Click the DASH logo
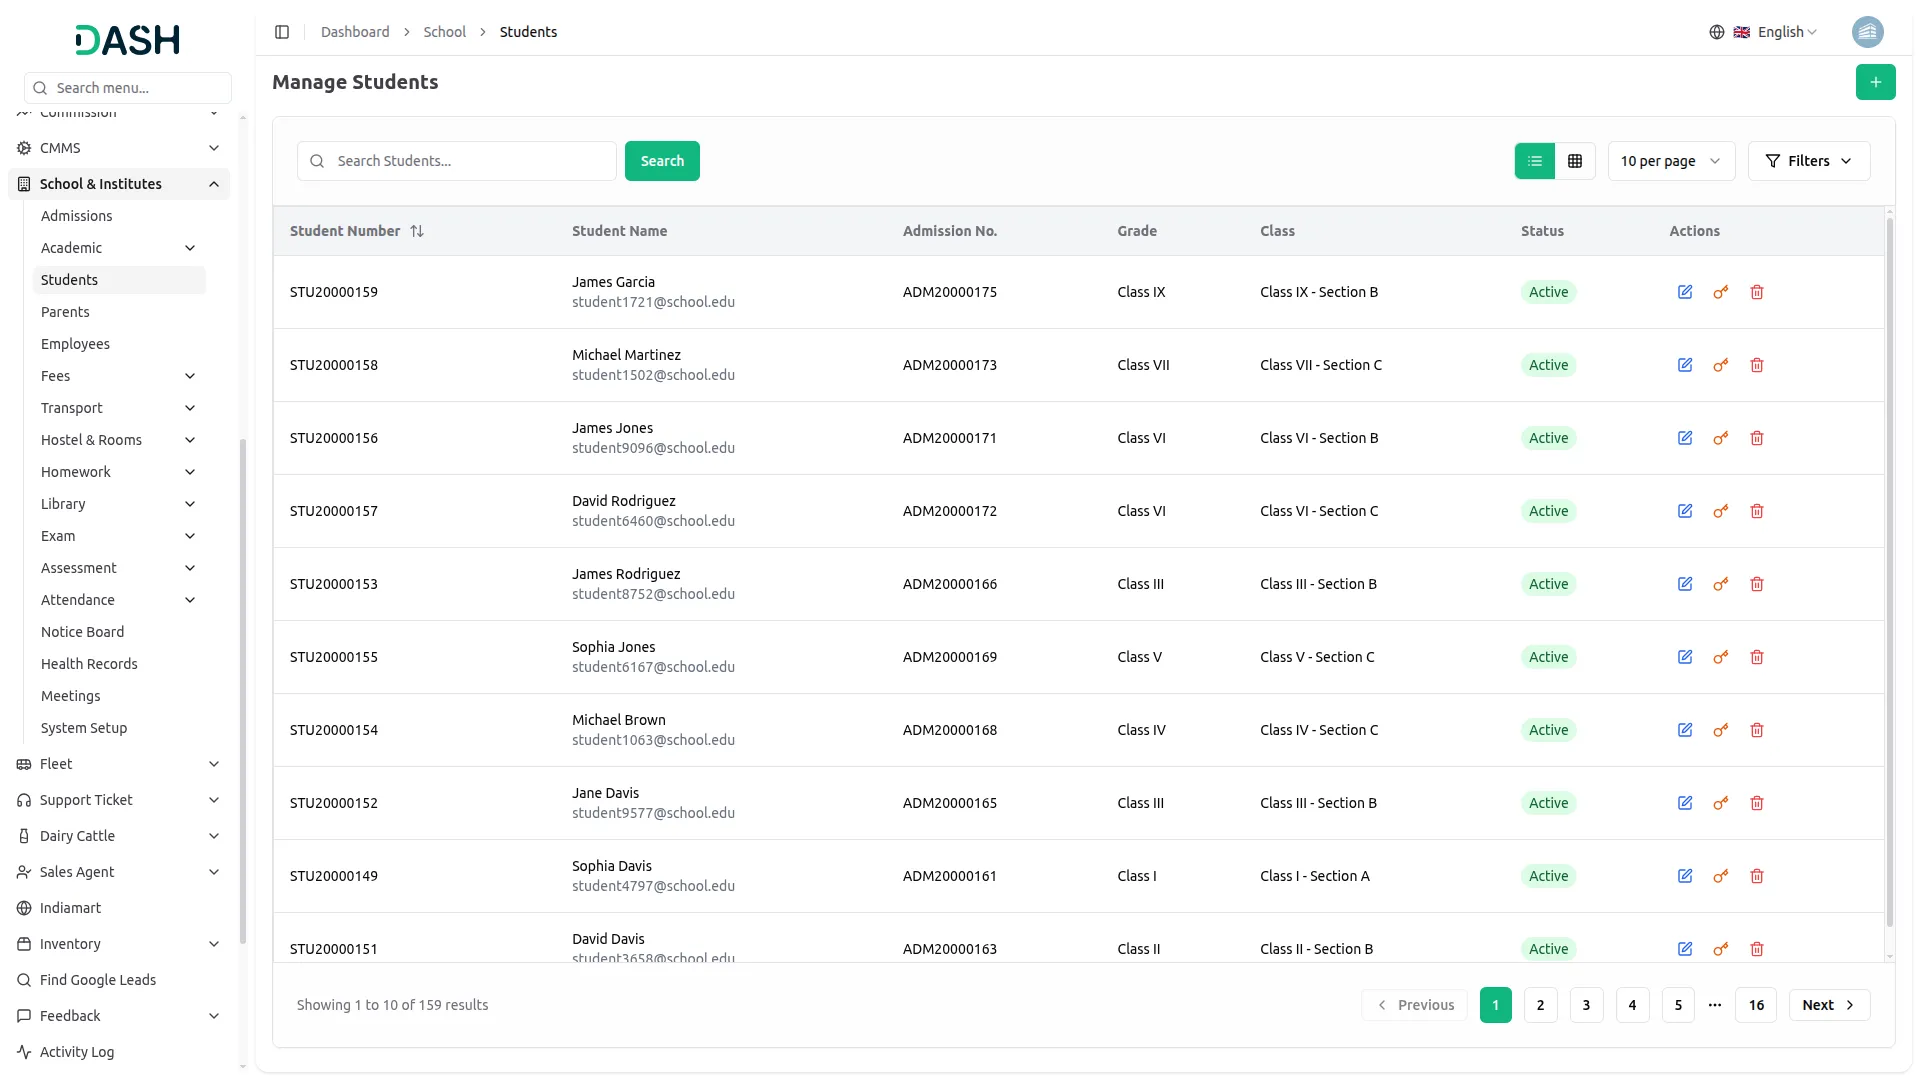Screen dimensions: 1920x1080 [x=127, y=40]
